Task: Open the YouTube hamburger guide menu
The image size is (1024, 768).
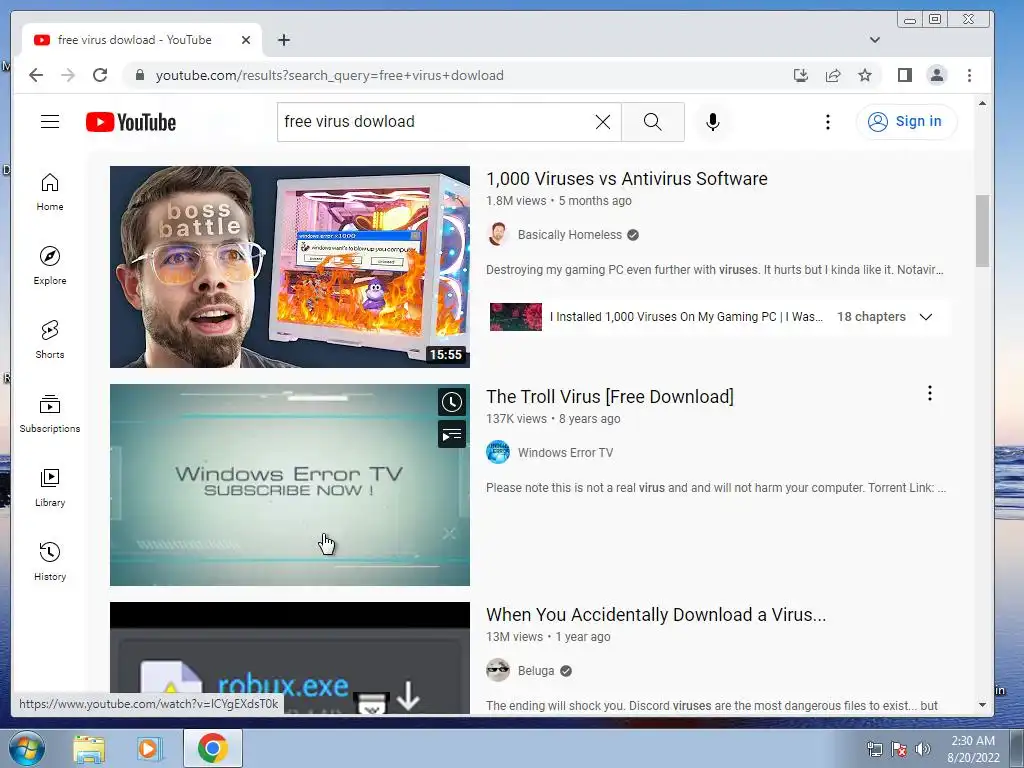Action: coord(50,121)
